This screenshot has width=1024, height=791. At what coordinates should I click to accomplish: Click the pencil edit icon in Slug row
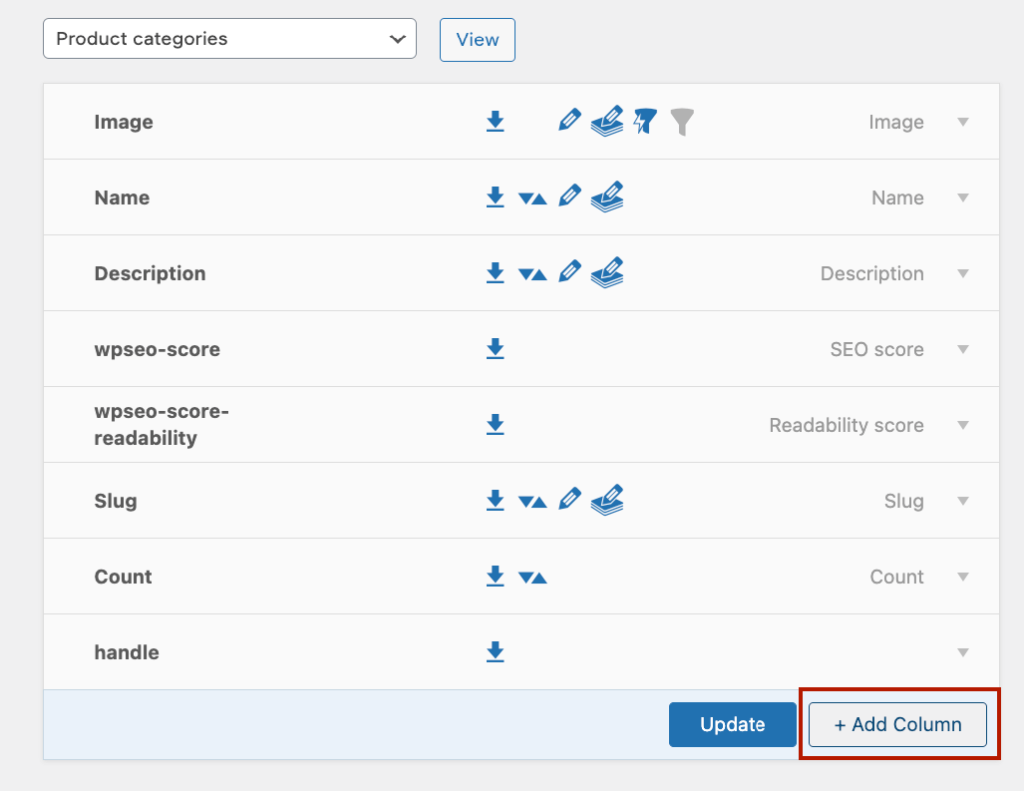pyautogui.click(x=569, y=499)
